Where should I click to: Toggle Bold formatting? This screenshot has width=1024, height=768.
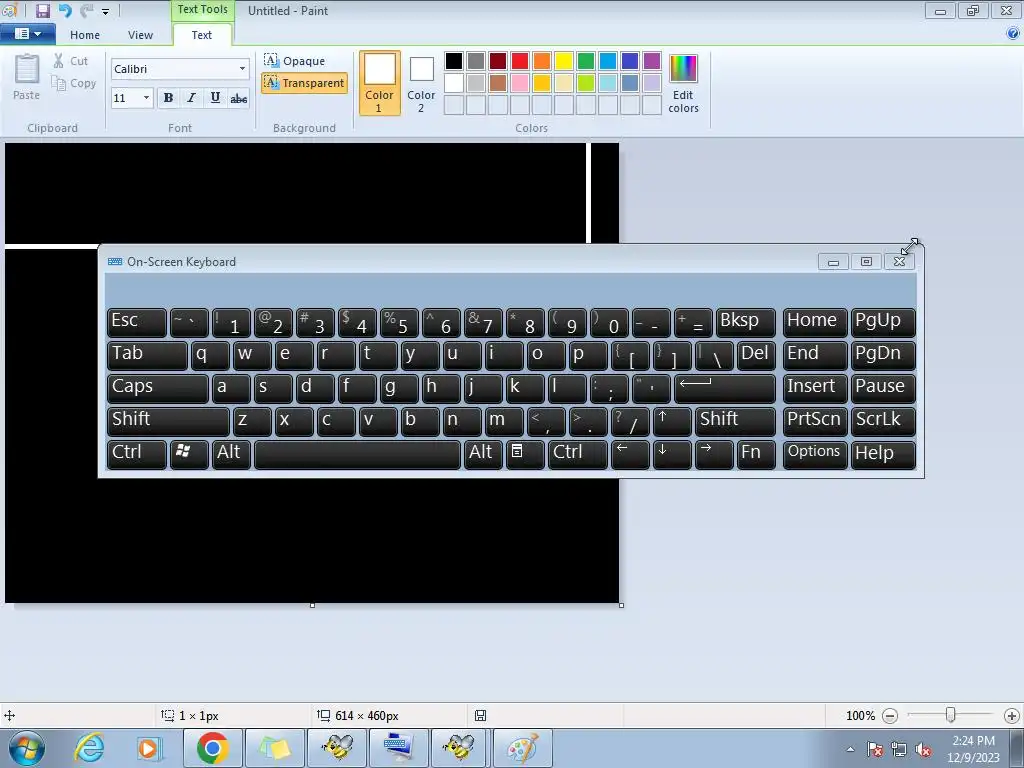(x=168, y=98)
